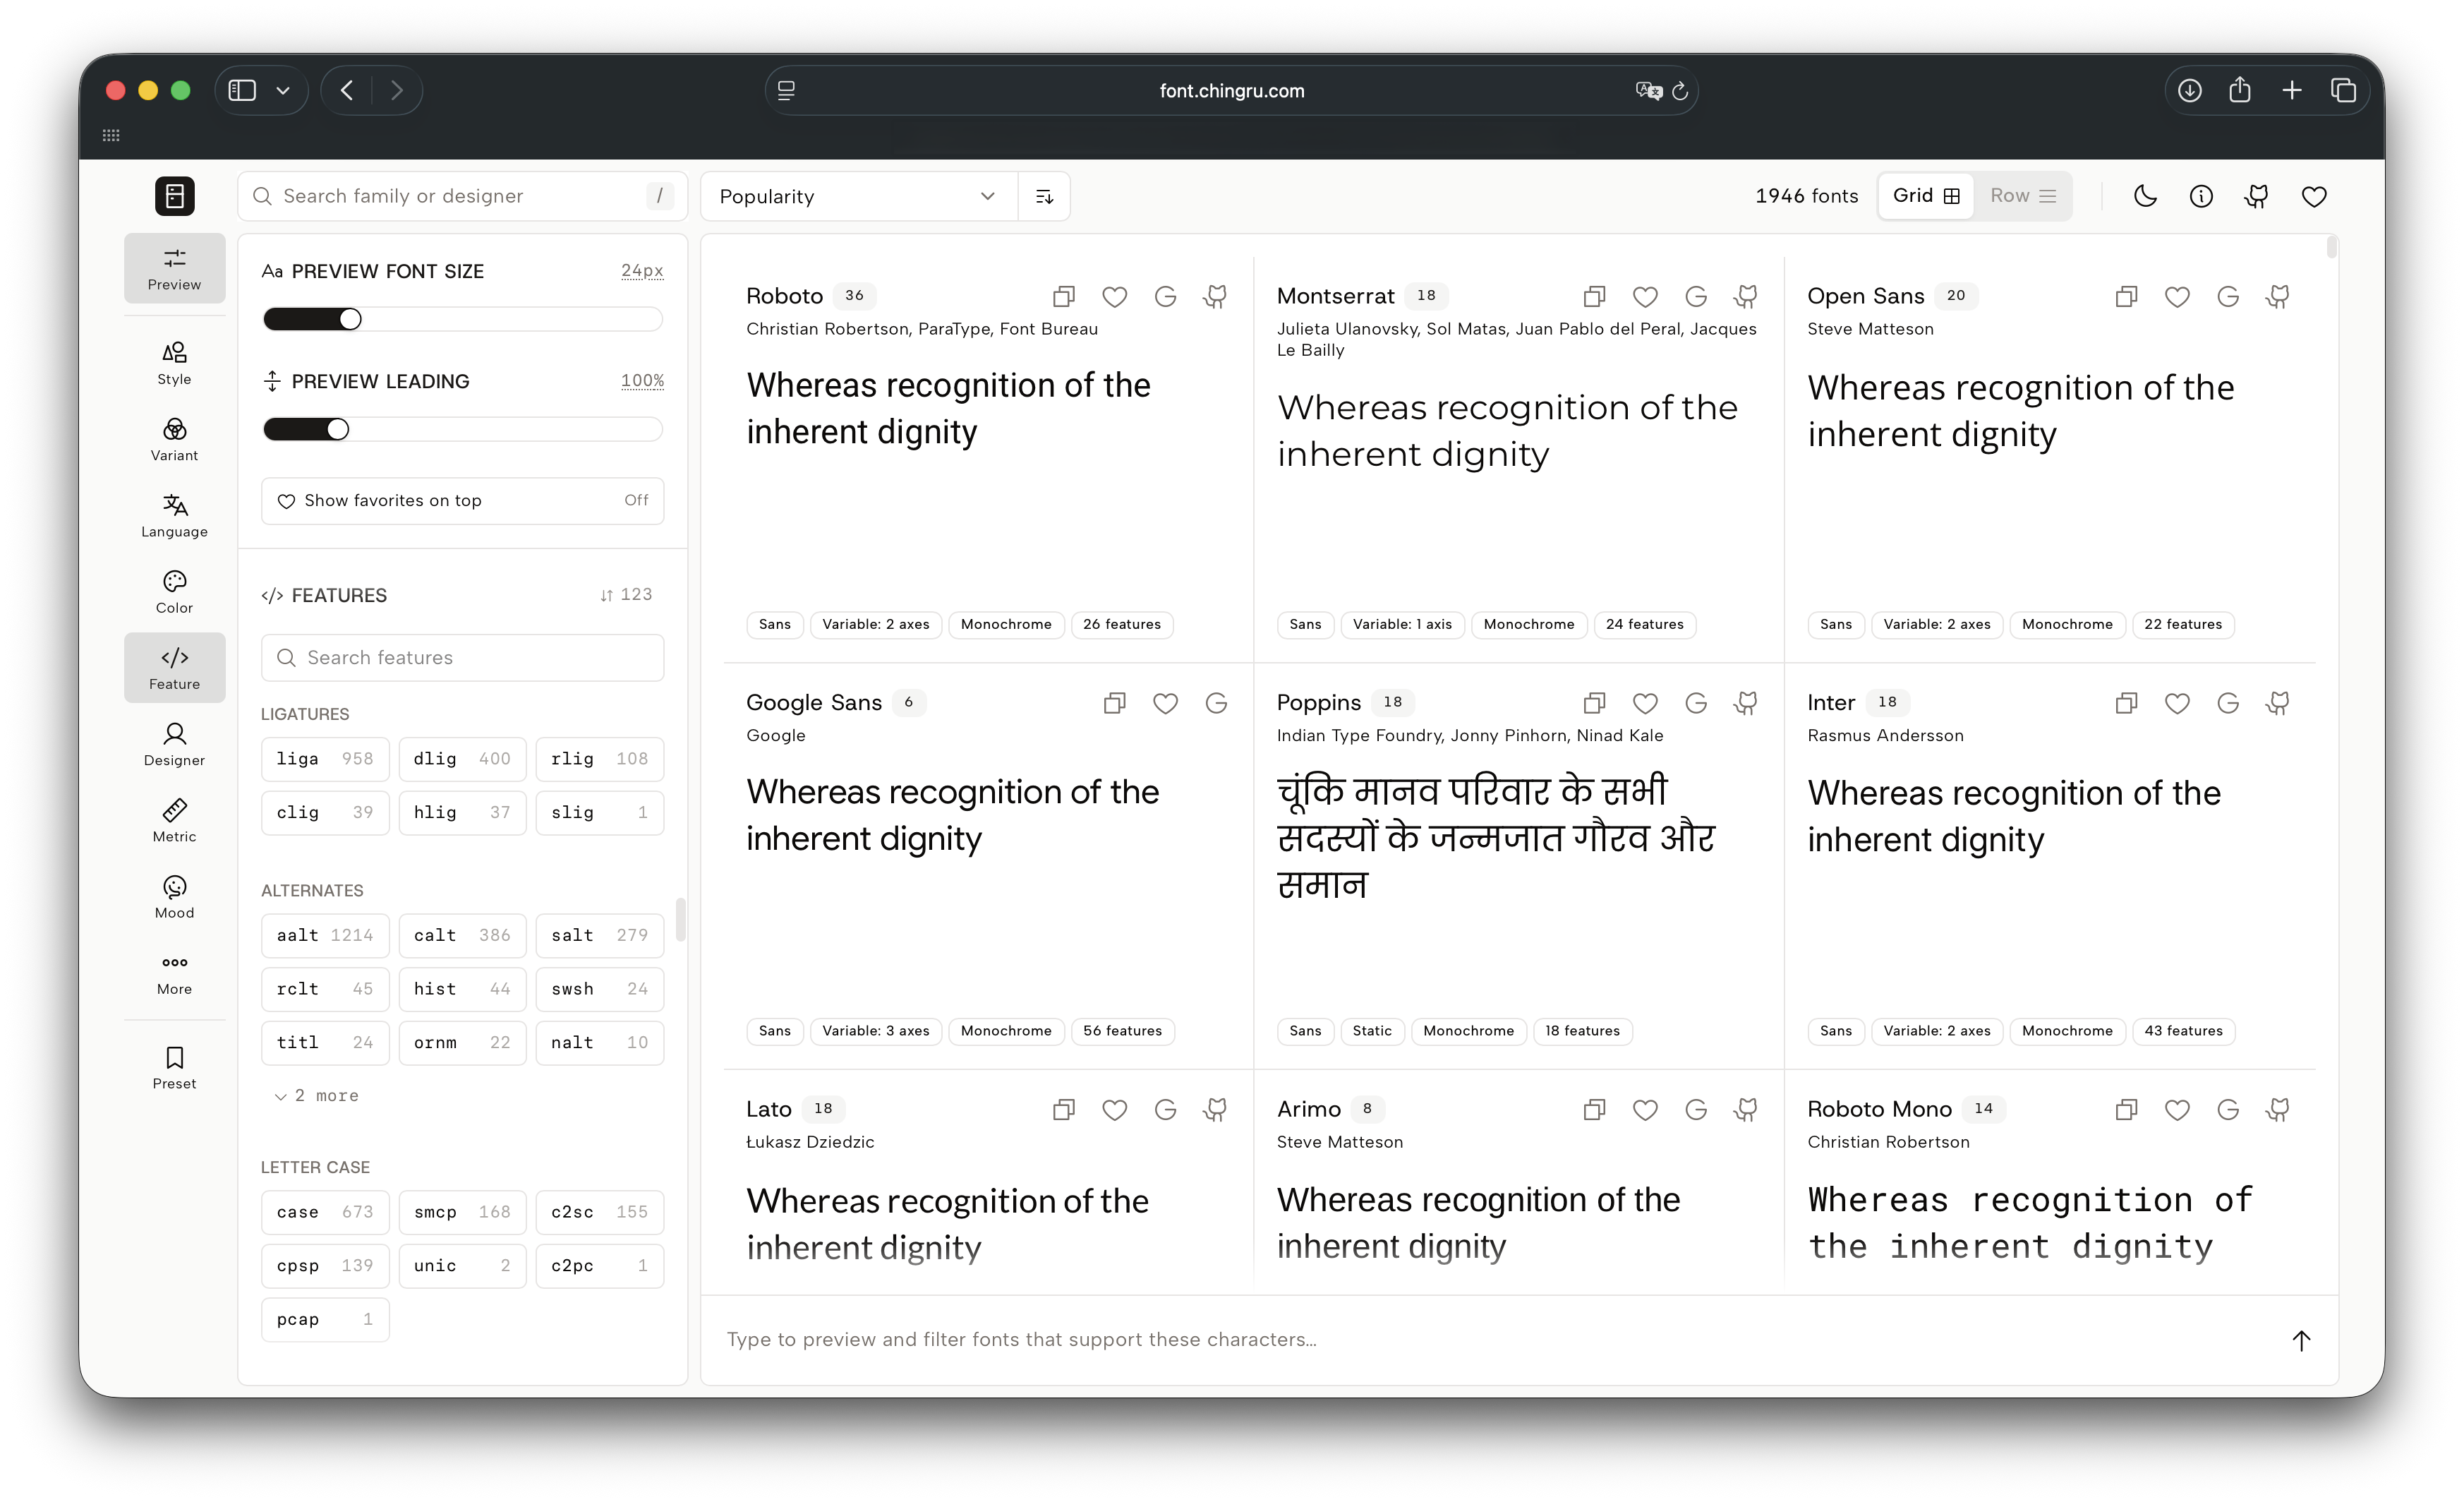
Task: Favorite the Lato font
Action: tap(1114, 1109)
